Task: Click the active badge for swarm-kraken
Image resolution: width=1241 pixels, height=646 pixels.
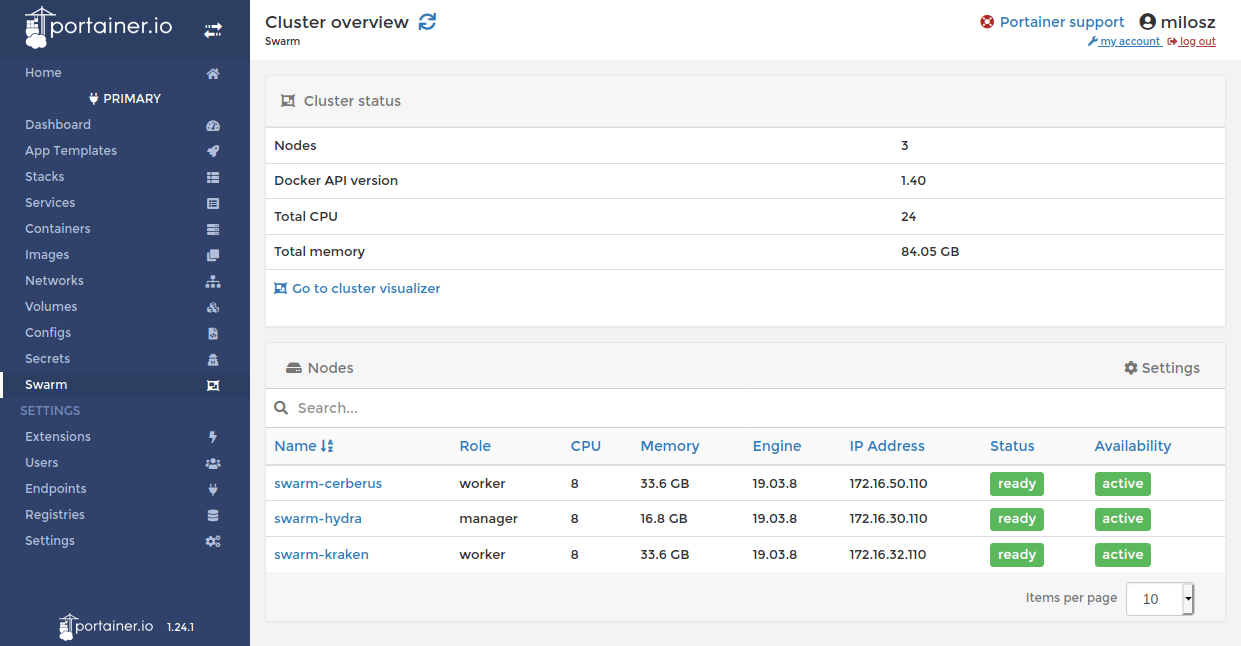Action: point(1123,555)
